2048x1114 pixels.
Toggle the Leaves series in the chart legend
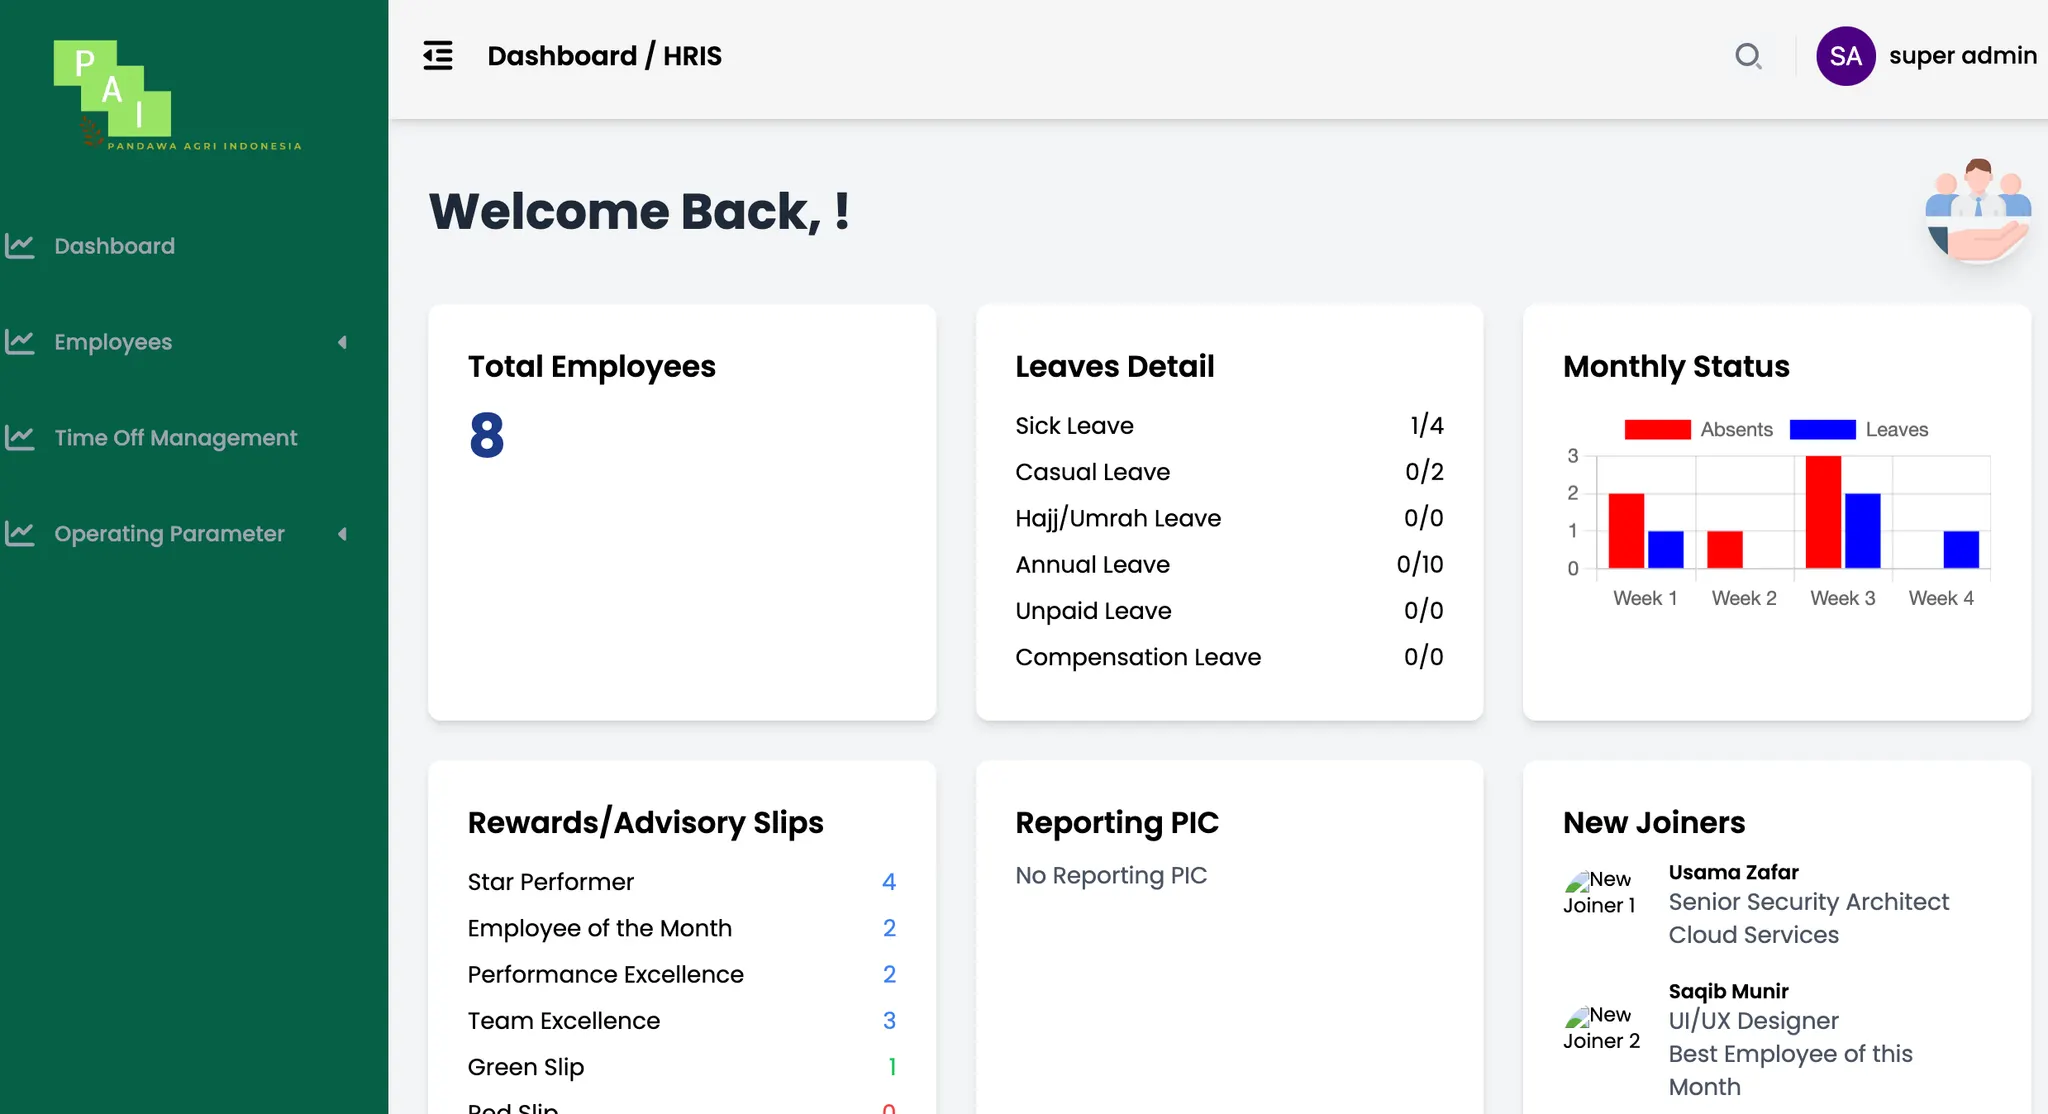[1858, 430]
